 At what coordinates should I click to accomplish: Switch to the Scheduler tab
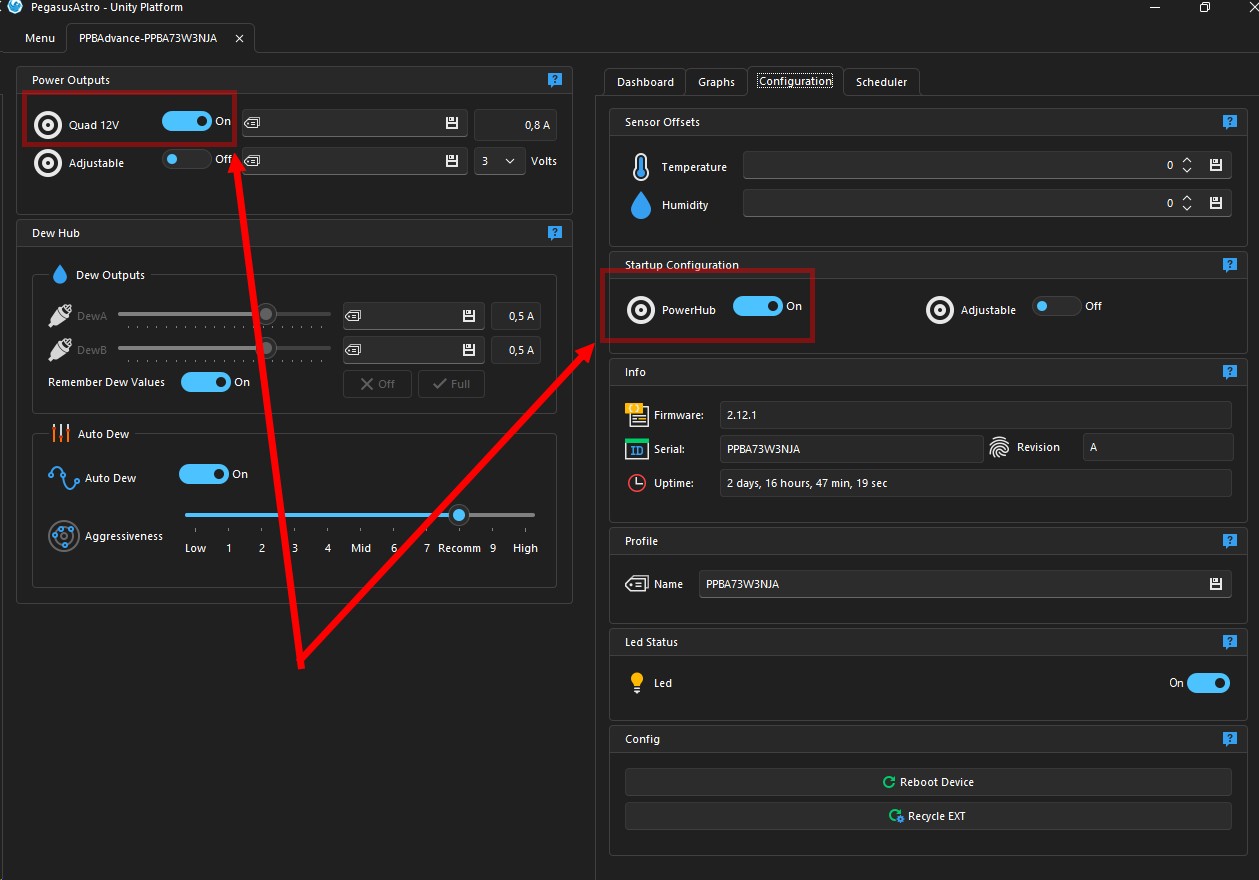[x=881, y=82]
